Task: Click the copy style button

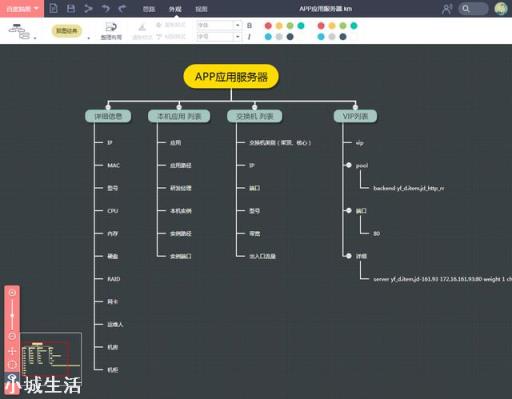Action: click(171, 25)
